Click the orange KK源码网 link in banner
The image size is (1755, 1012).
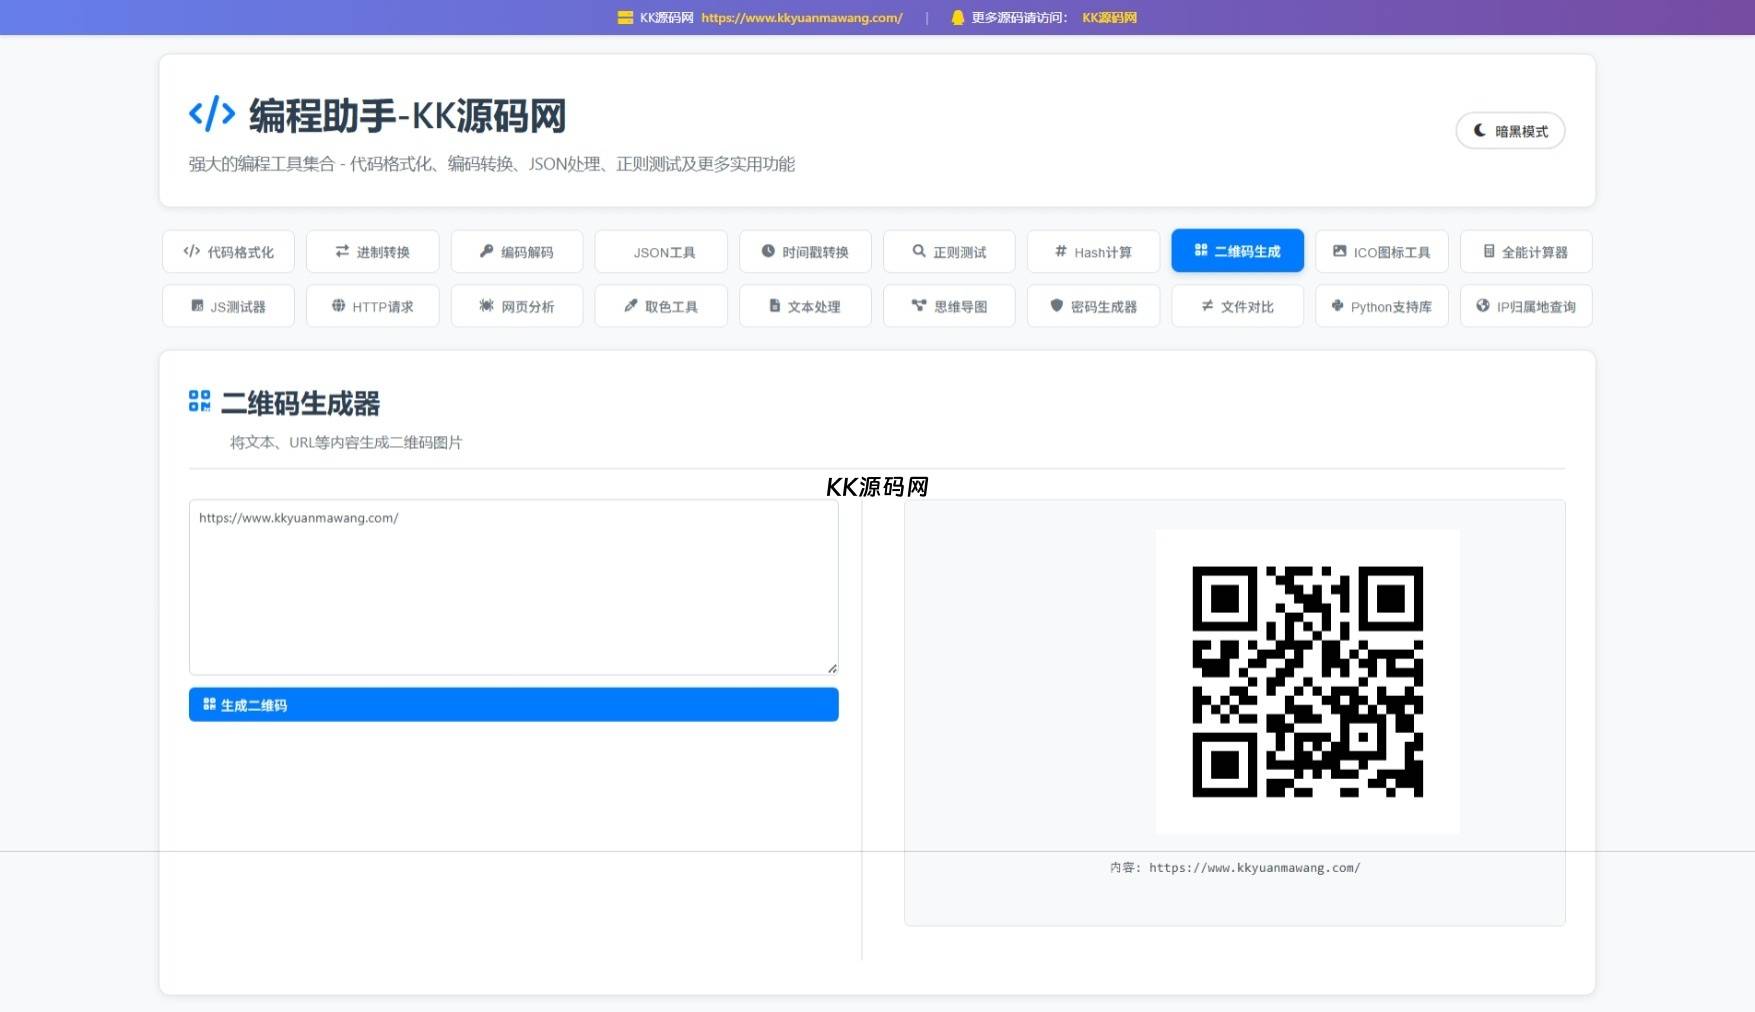coord(1109,17)
